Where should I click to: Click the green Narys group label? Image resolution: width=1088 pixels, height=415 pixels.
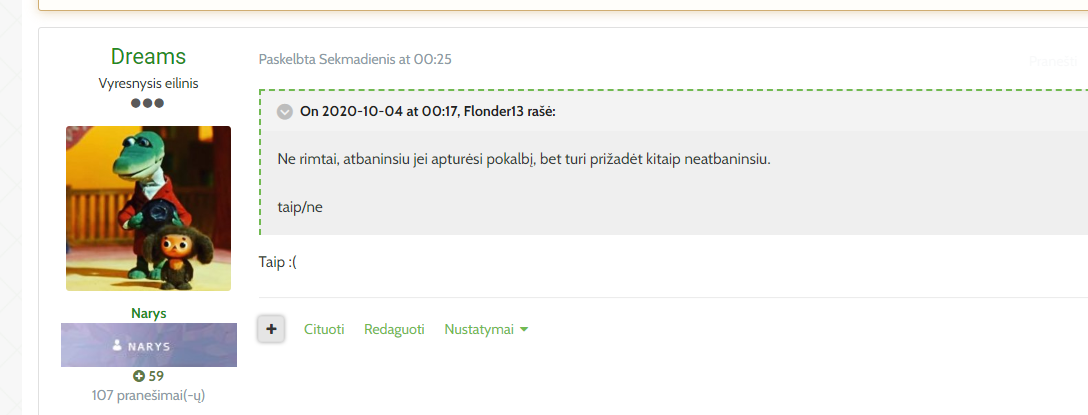(x=148, y=313)
